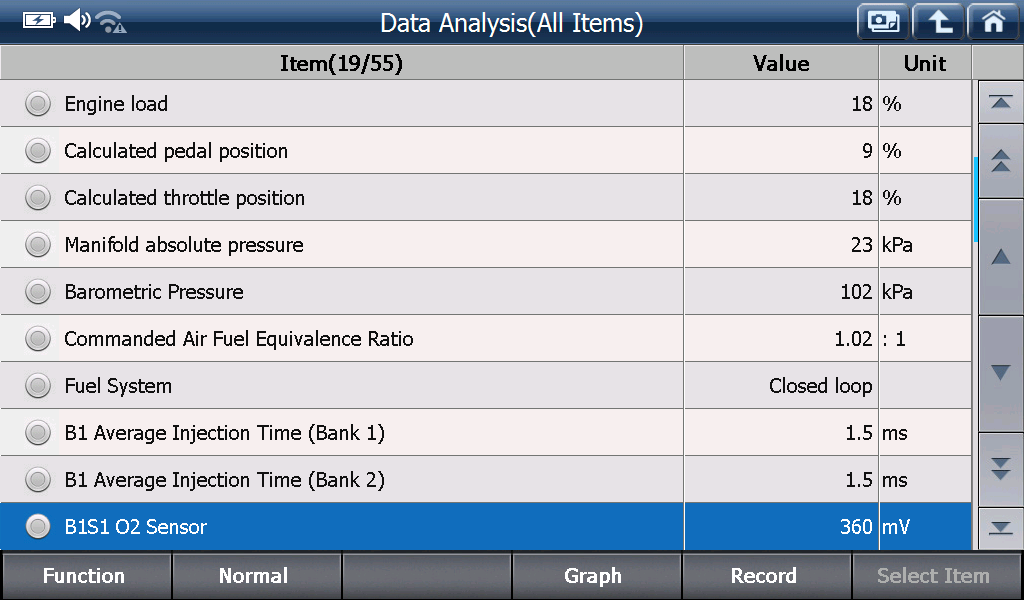This screenshot has height=600, width=1024.
Task: Click the screenshot capture icon
Action: [x=883, y=22]
